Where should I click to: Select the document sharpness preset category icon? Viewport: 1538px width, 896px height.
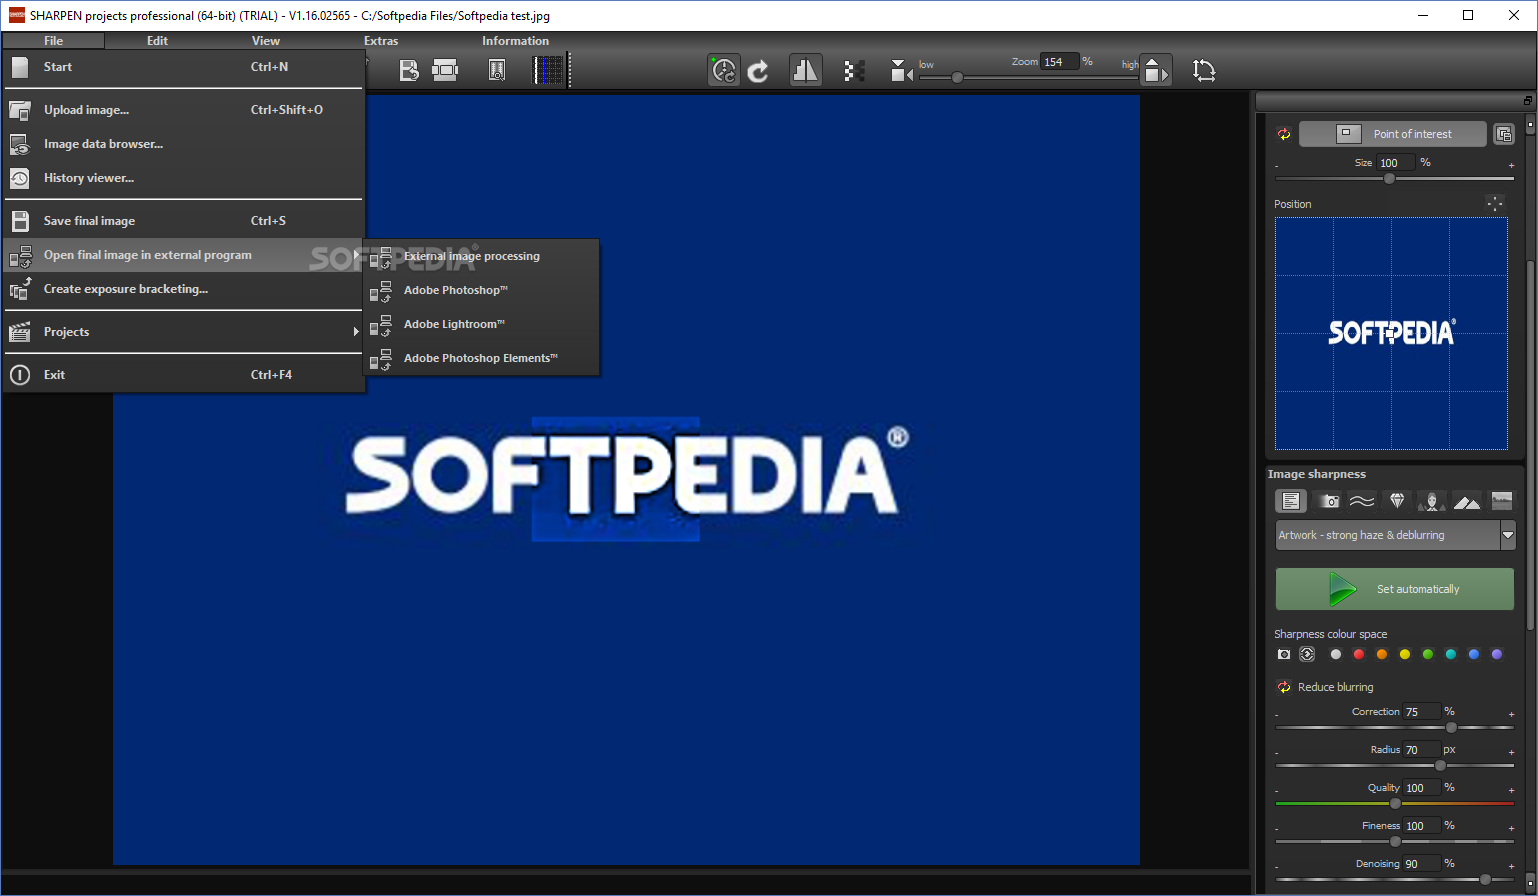point(1291,501)
